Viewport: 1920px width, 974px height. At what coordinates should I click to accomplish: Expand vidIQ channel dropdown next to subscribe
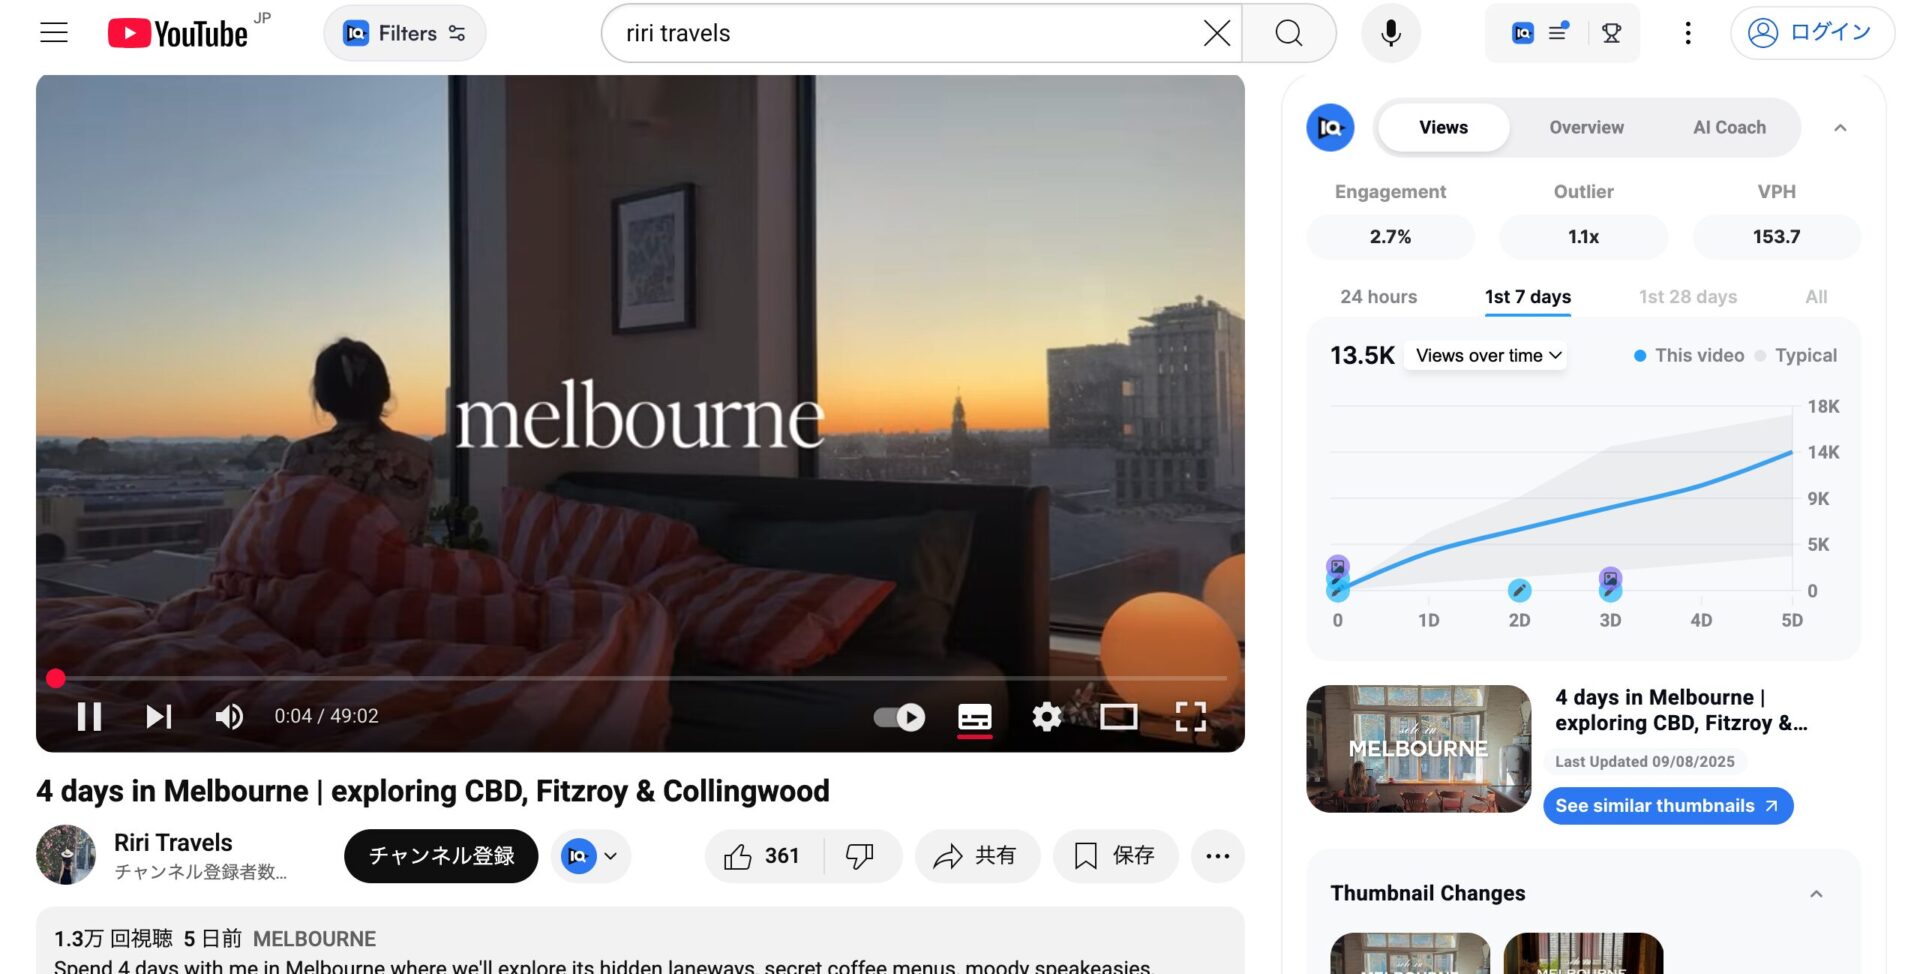[591, 856]
